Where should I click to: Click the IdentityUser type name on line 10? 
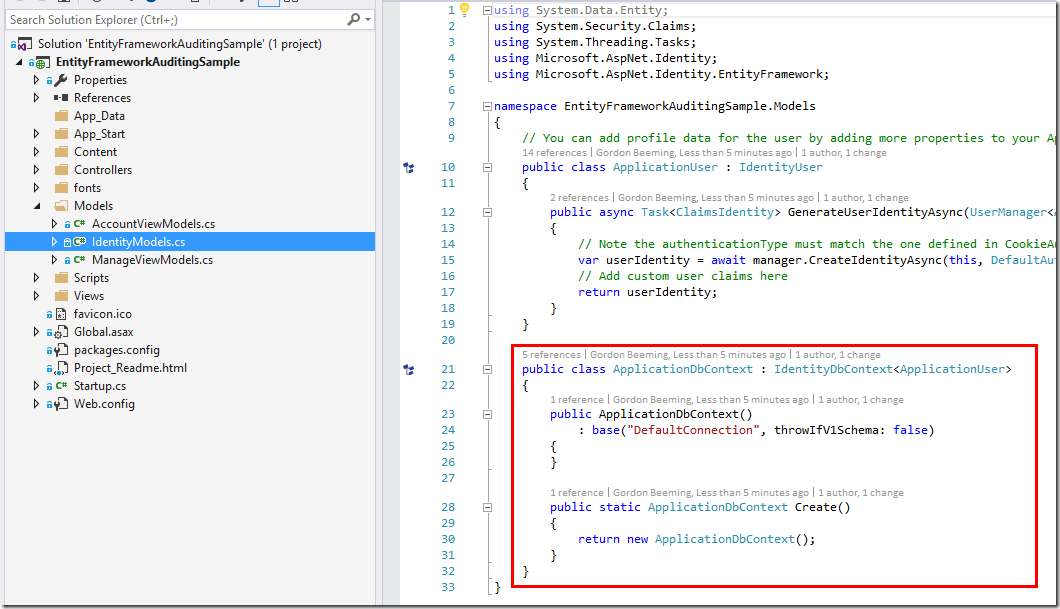tap(781, 168)
